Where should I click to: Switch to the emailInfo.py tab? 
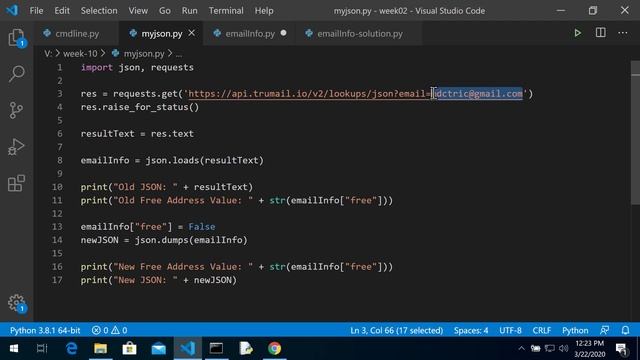click(x=249, y=33)
